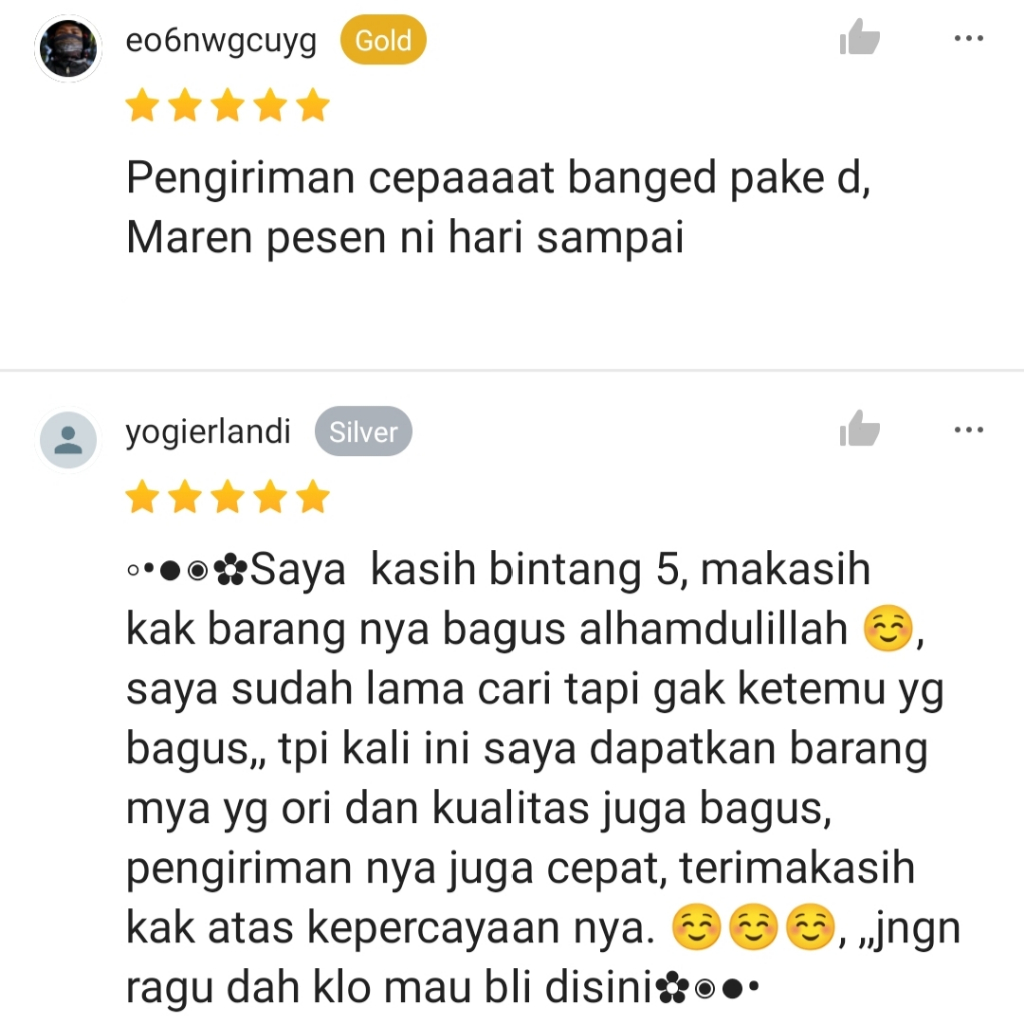Open three-dot menu on yogierlandi's review
1024x1024 pixels.
coord(968,430)
